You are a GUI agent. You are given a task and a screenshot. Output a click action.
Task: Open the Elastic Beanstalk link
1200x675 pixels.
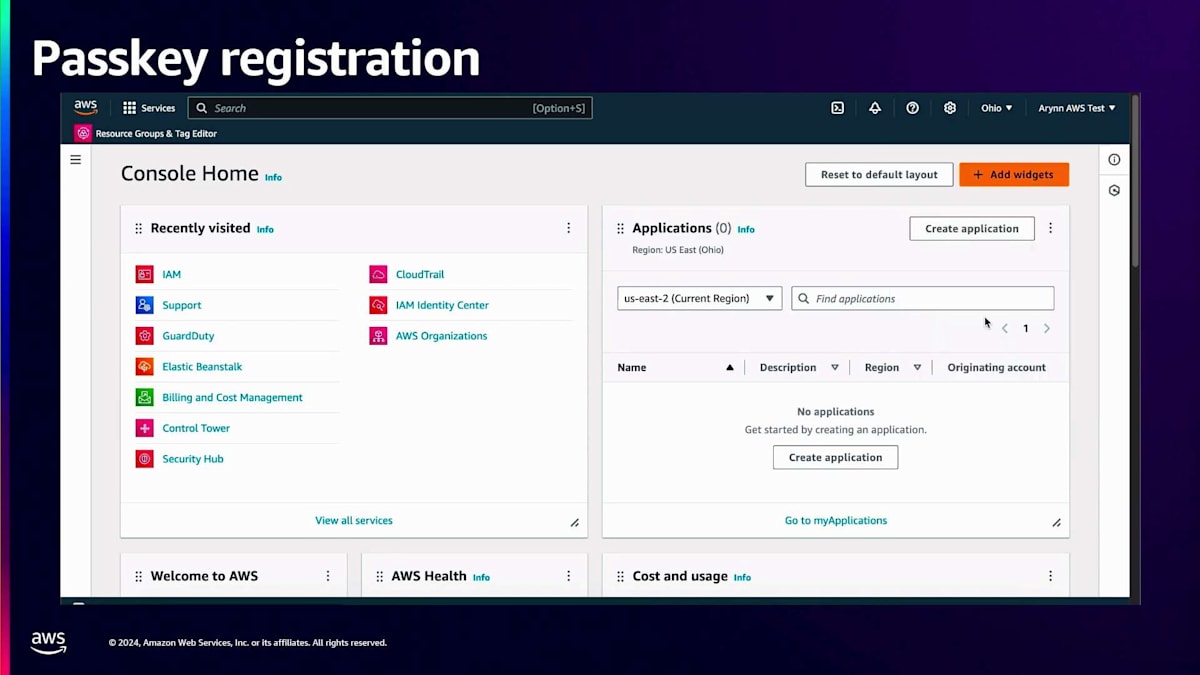pyautogui.click(x=202, y=367)
